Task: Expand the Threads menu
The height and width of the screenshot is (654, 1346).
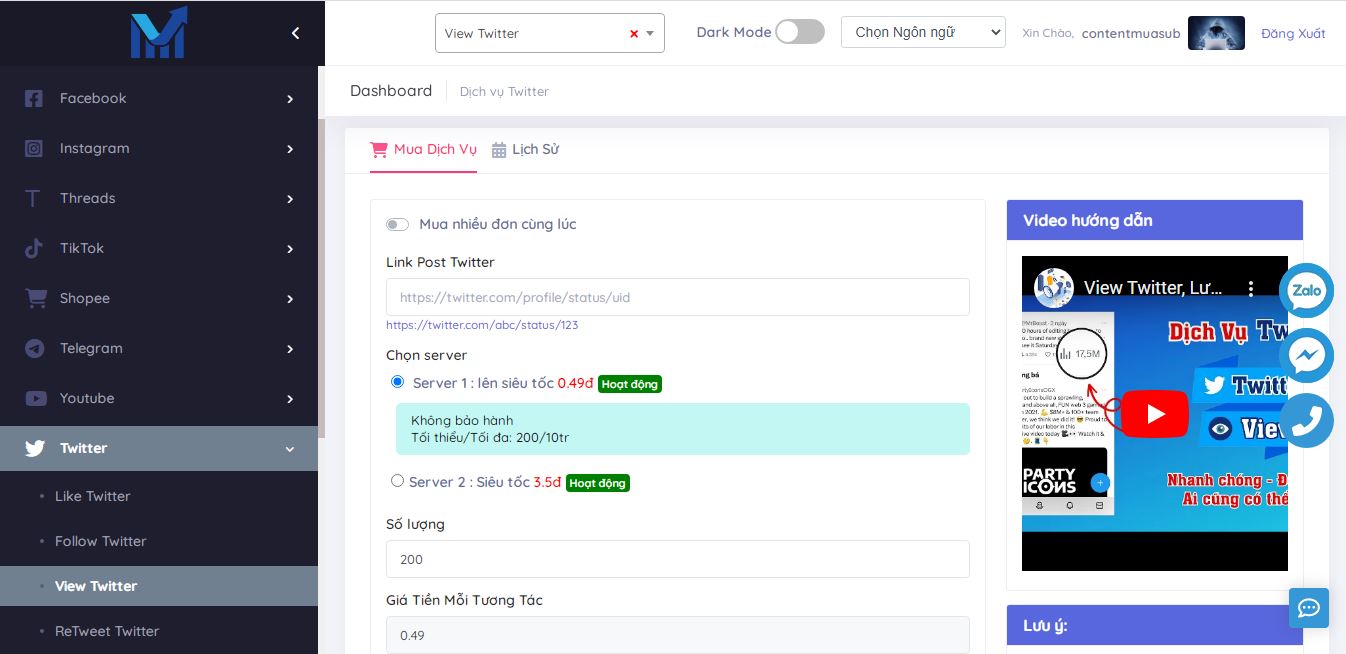Action: 290,199
